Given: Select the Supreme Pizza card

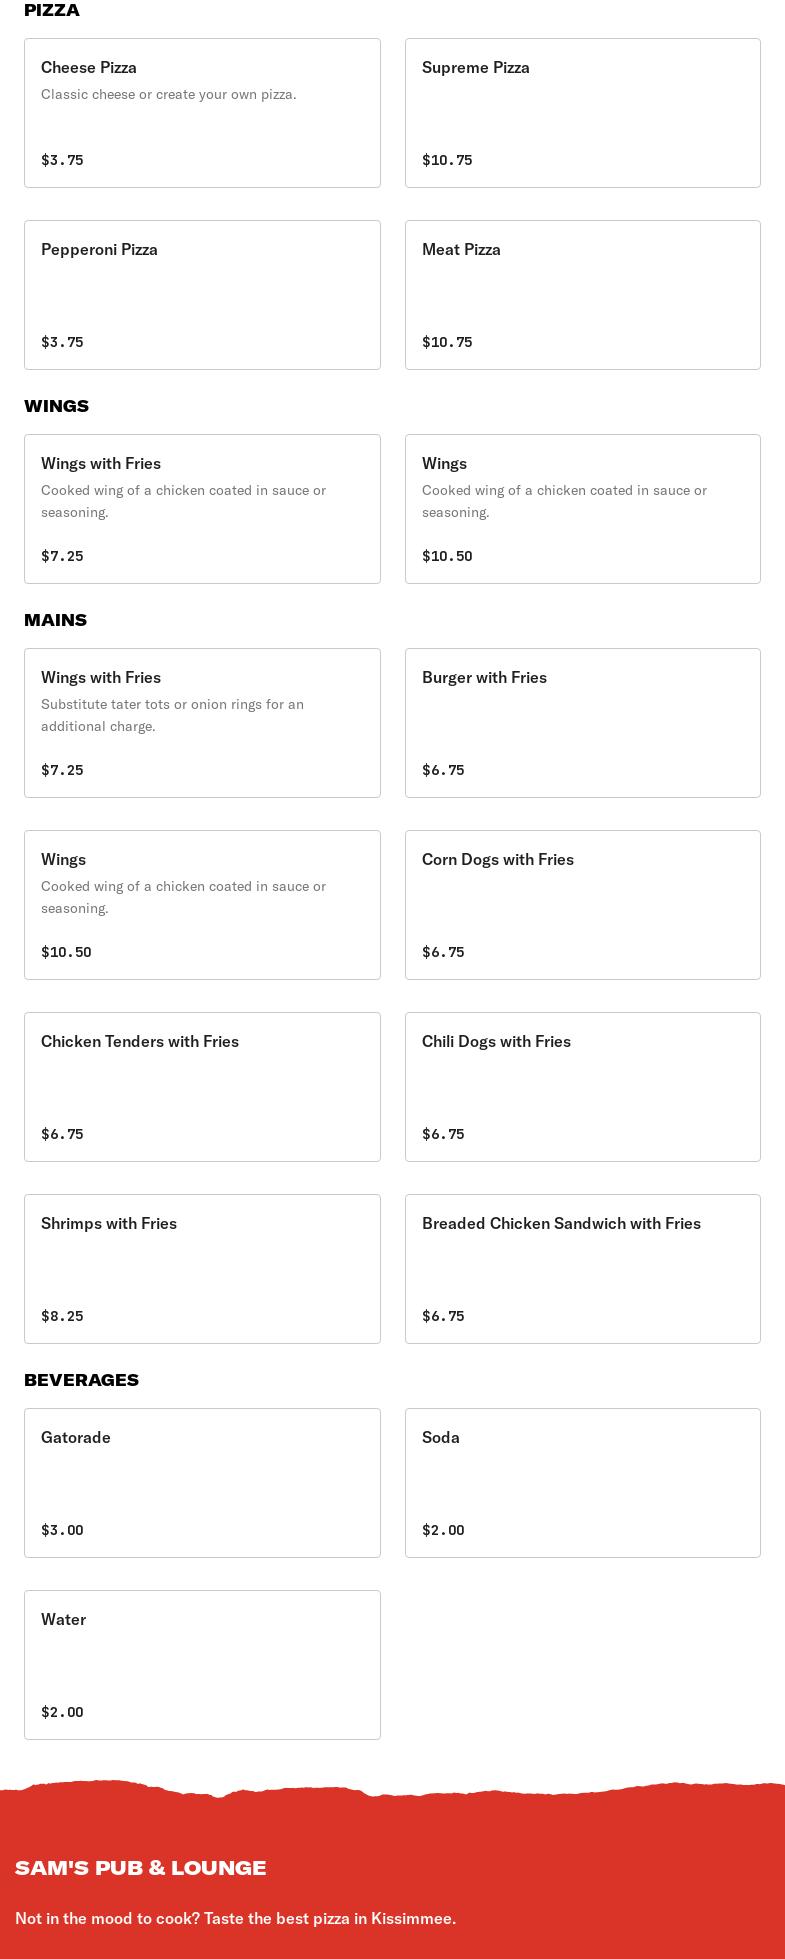Looking at the screenshot, I should point(582,113).
